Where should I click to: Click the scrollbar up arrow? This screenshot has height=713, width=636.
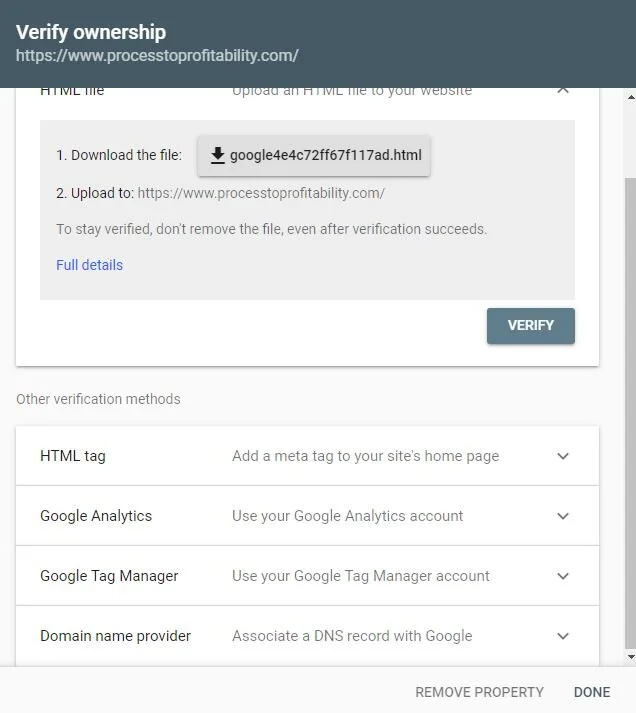631,97
